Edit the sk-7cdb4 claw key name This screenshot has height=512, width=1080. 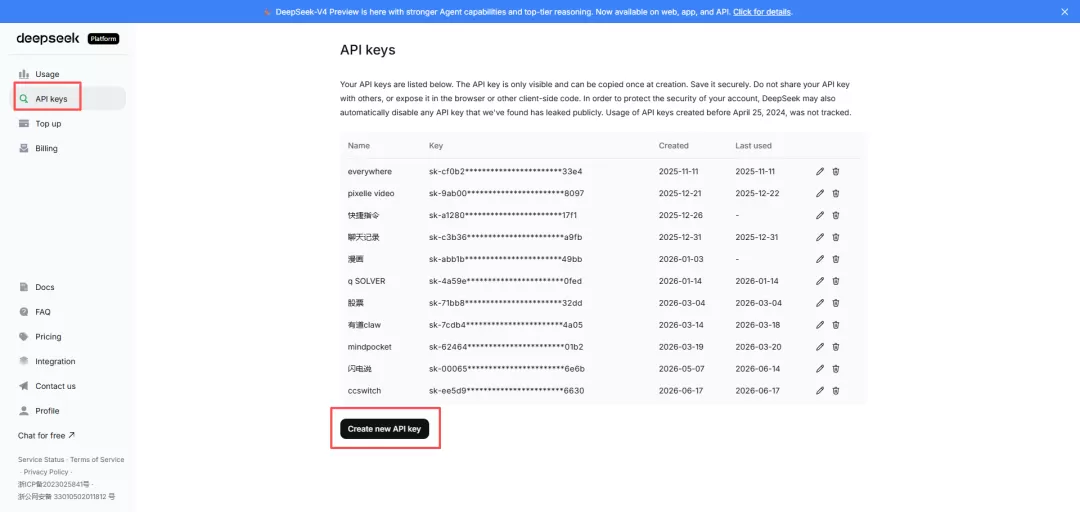[x=820, y=325]
